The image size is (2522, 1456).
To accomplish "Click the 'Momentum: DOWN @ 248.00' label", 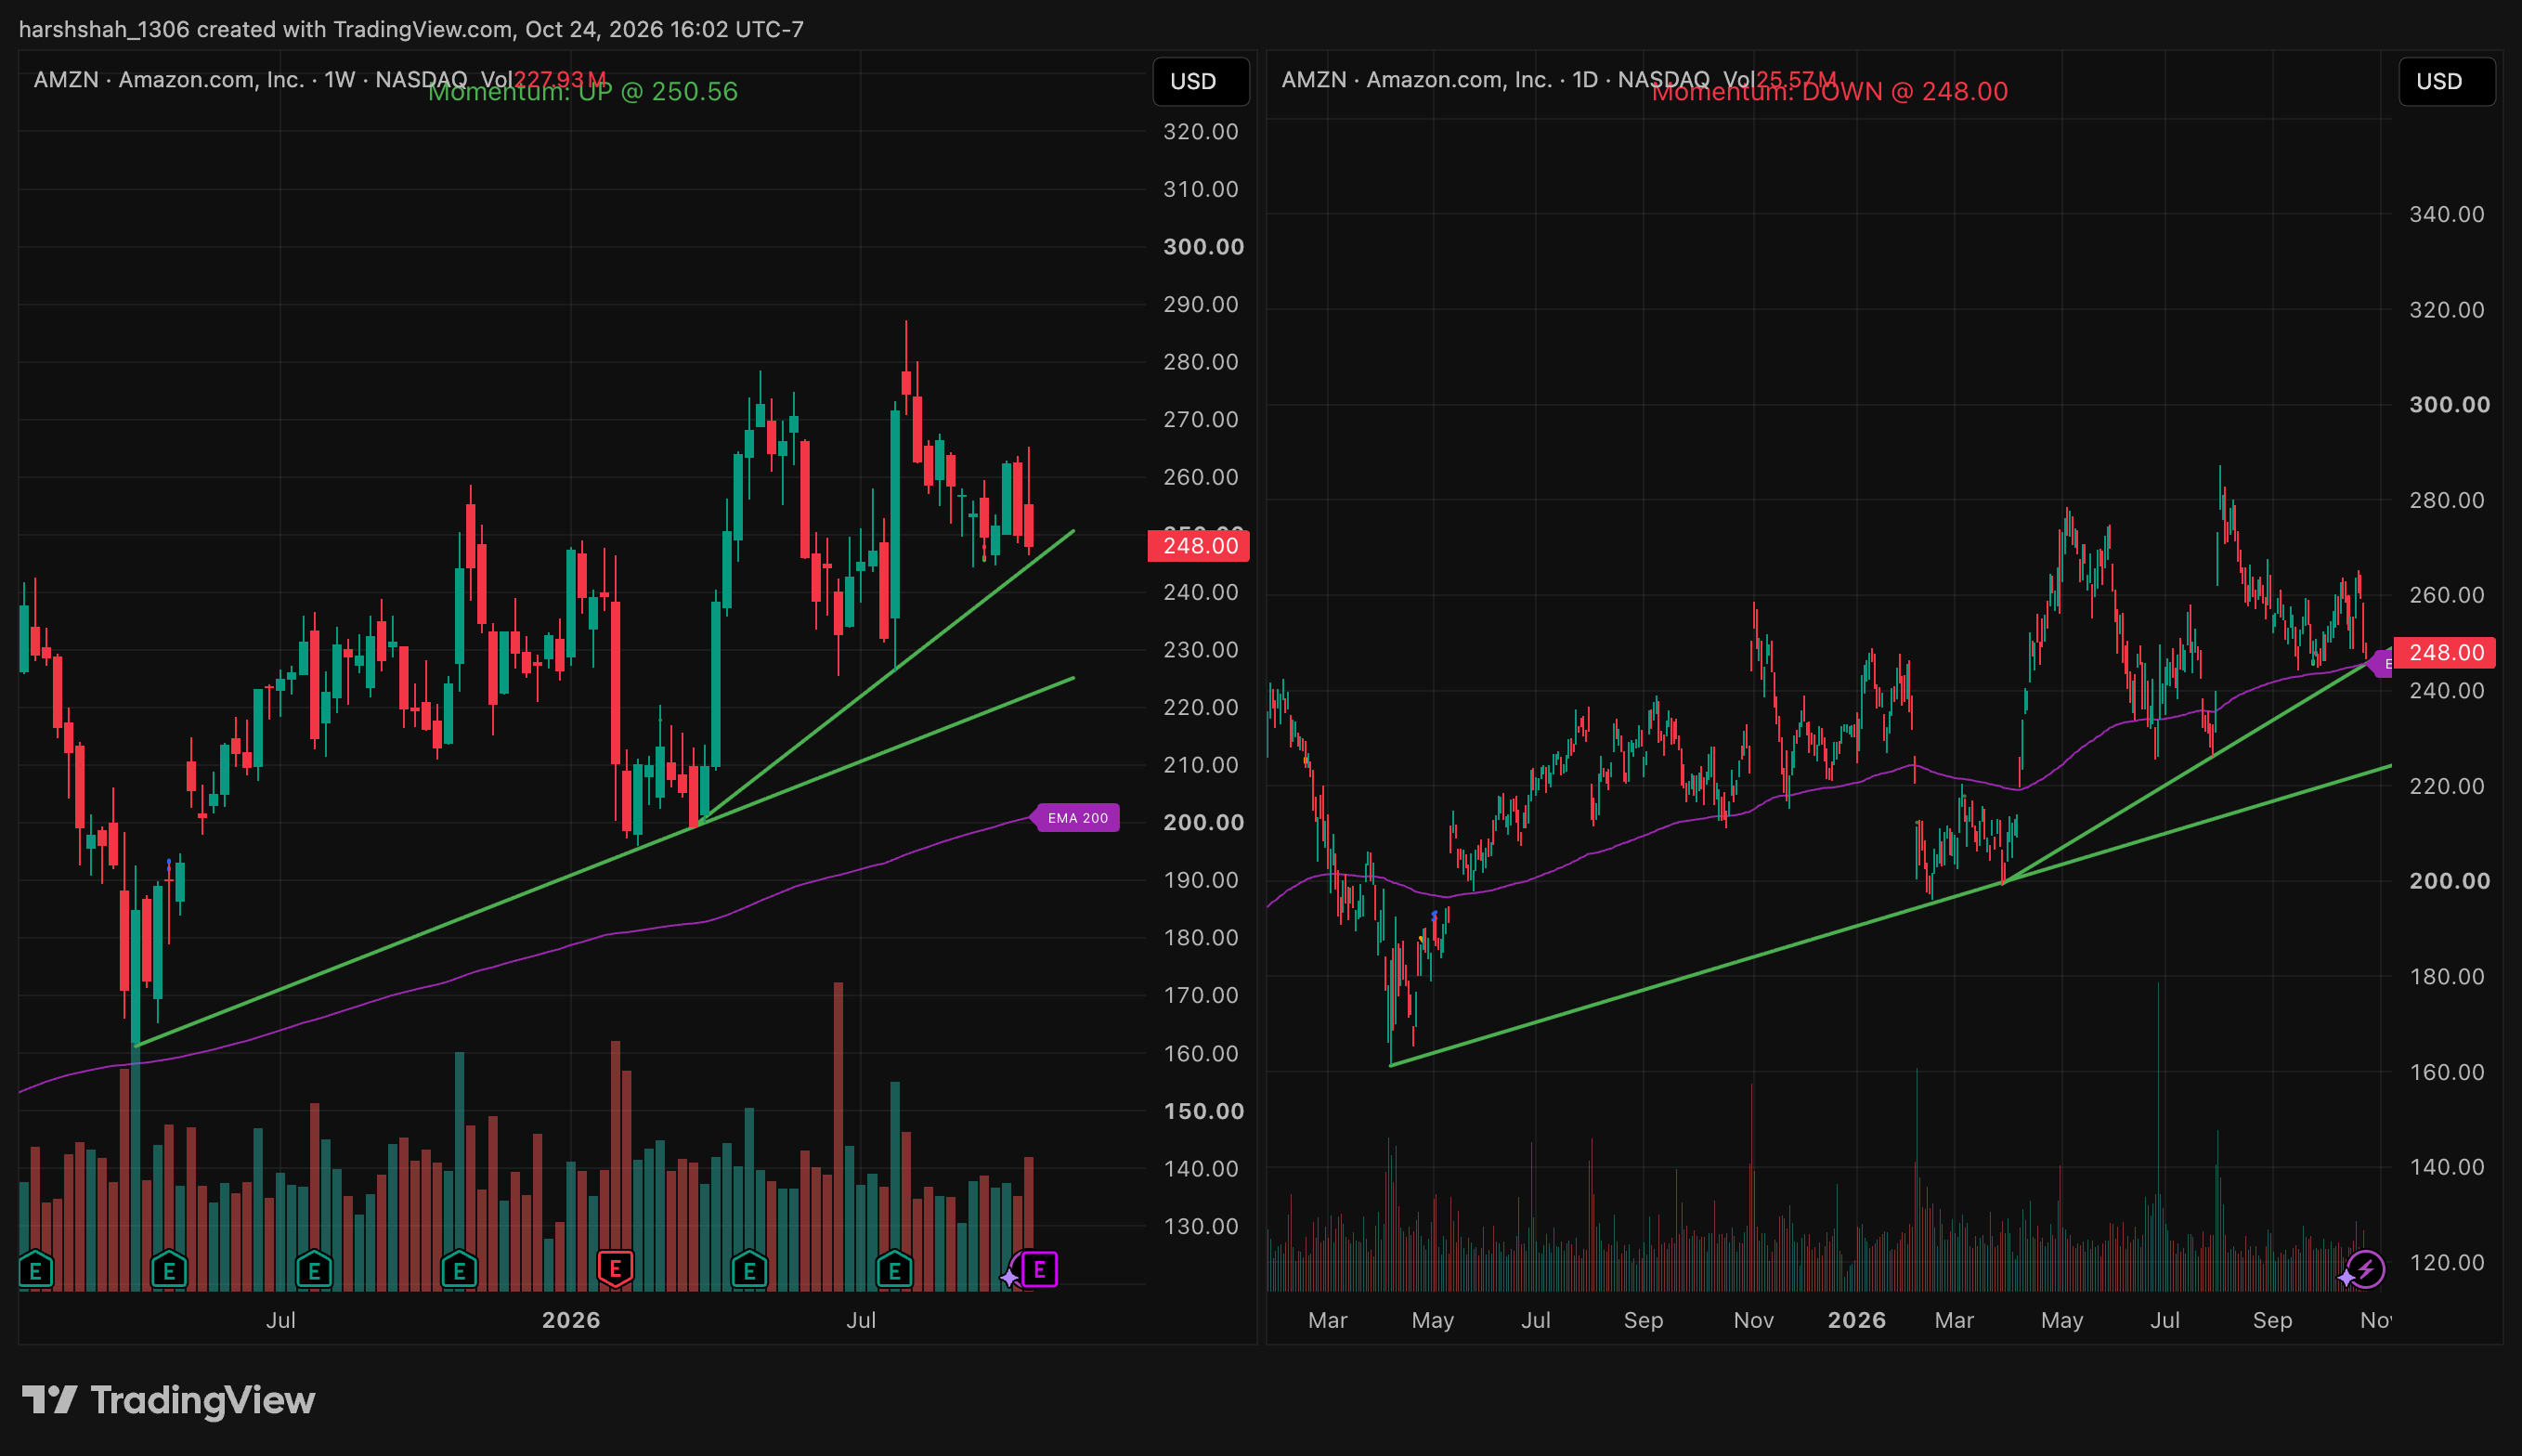I will [x=1829, y=92].
